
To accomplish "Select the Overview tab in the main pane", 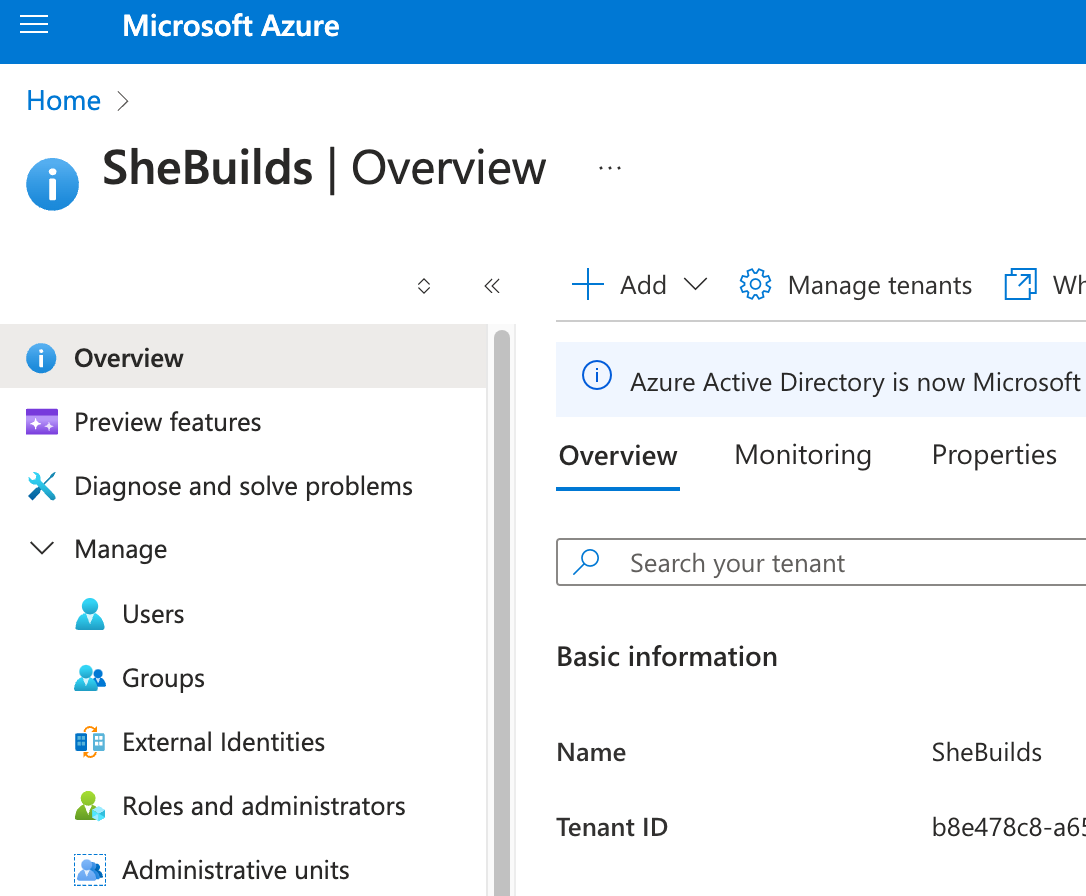I will (x=618, y=456).
